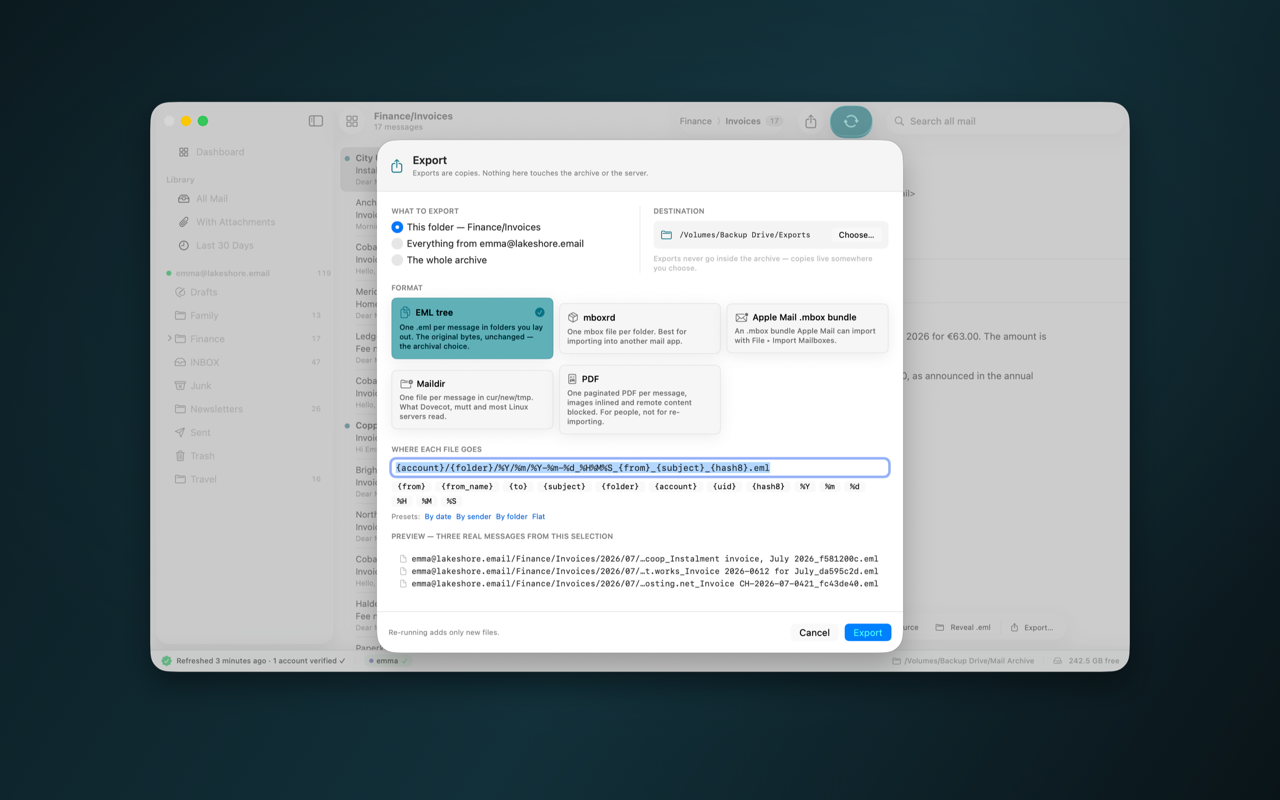Click the Junk folder icon
The width and height of the screenshot is (1280, 800).
[x=180, y=385]
